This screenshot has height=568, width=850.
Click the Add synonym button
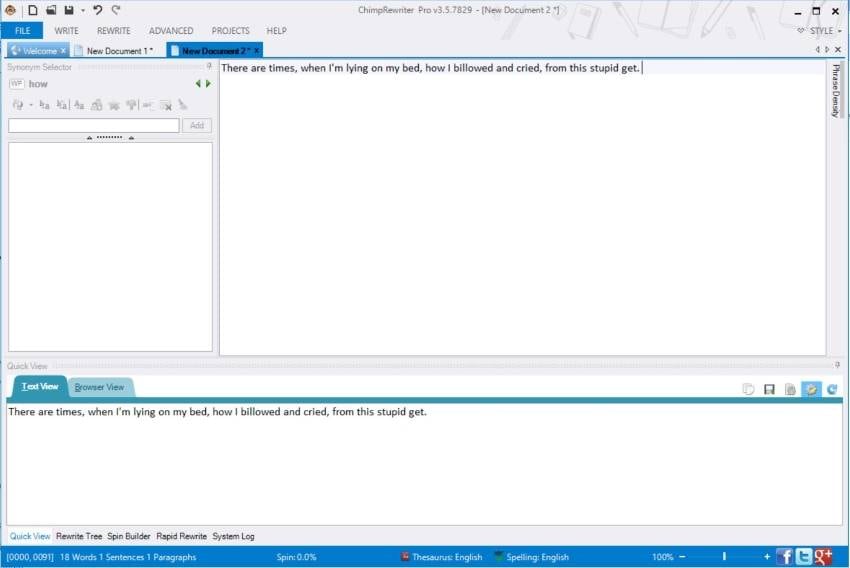pyautogui.click(x=197, y=125)
